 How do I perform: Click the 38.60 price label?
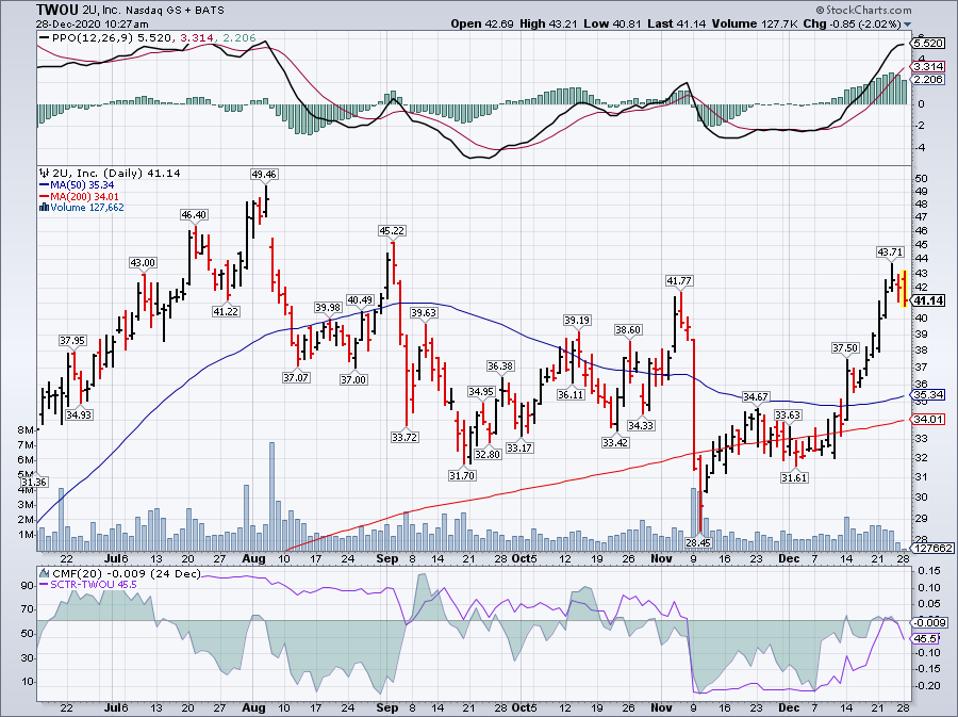pyautogui.click(x=628, y=330)
